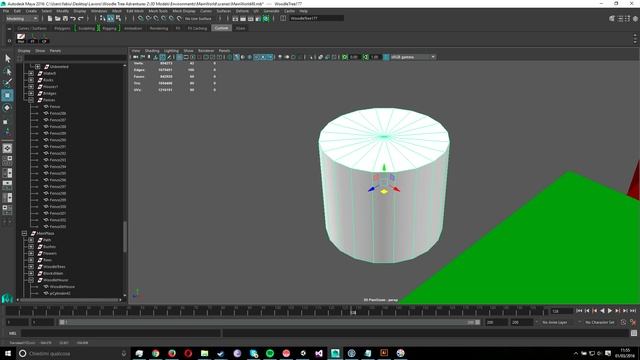Open the Script Editor icon at command line

[x=633, y=333]
